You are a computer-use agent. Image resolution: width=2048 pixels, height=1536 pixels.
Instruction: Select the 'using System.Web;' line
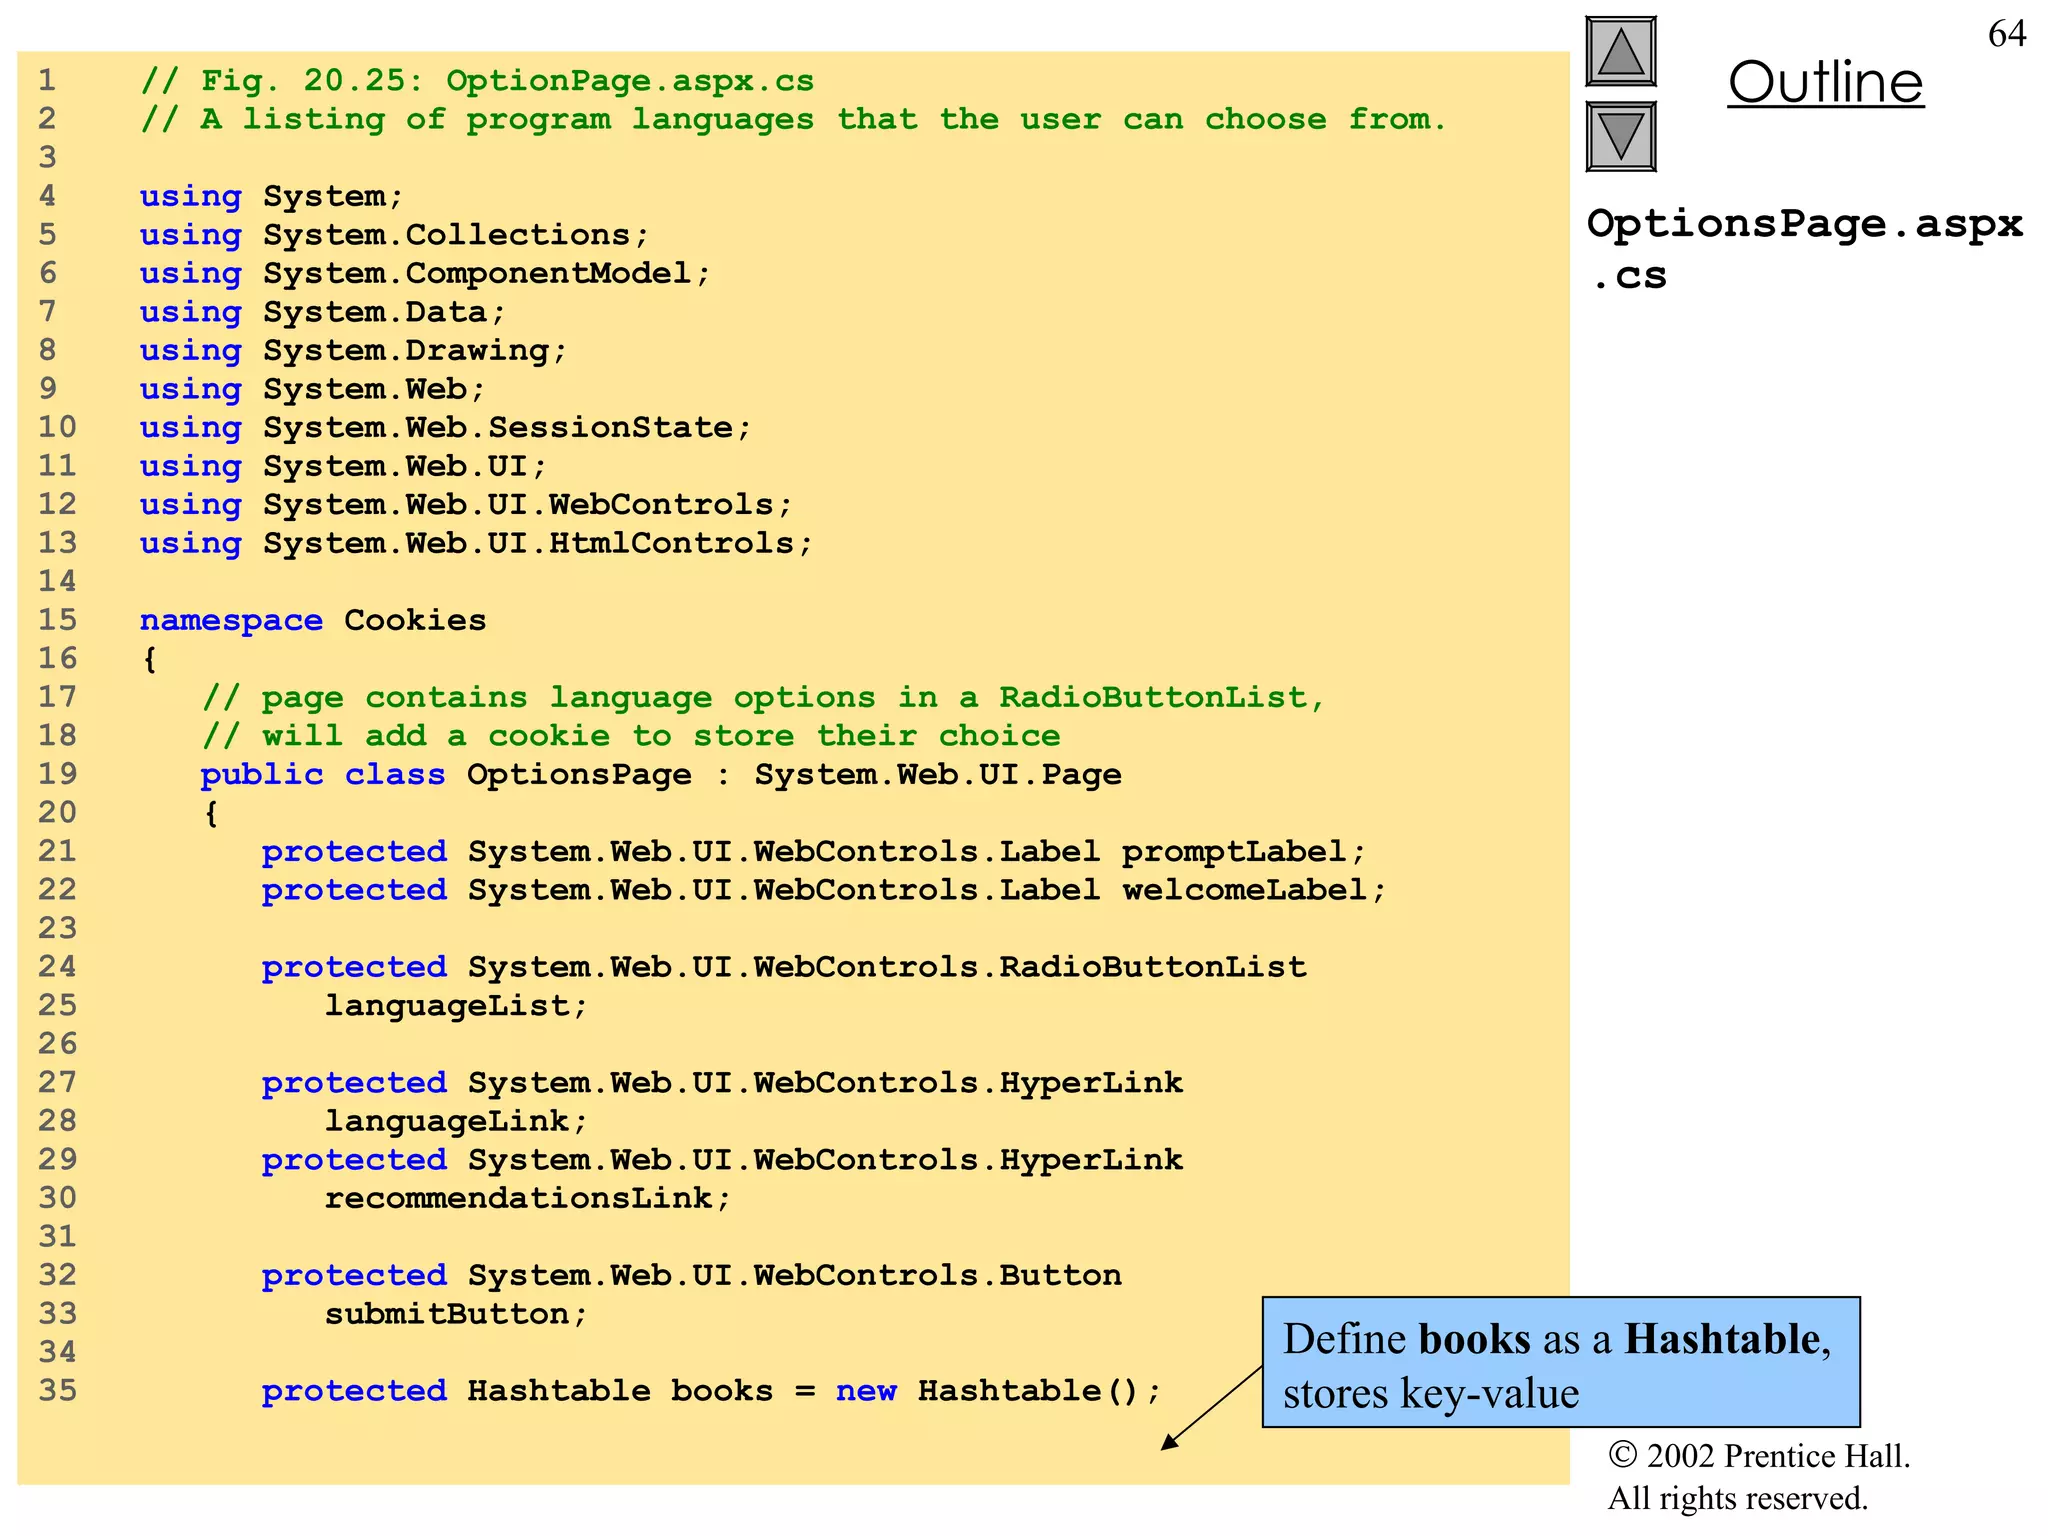point(312,389)
